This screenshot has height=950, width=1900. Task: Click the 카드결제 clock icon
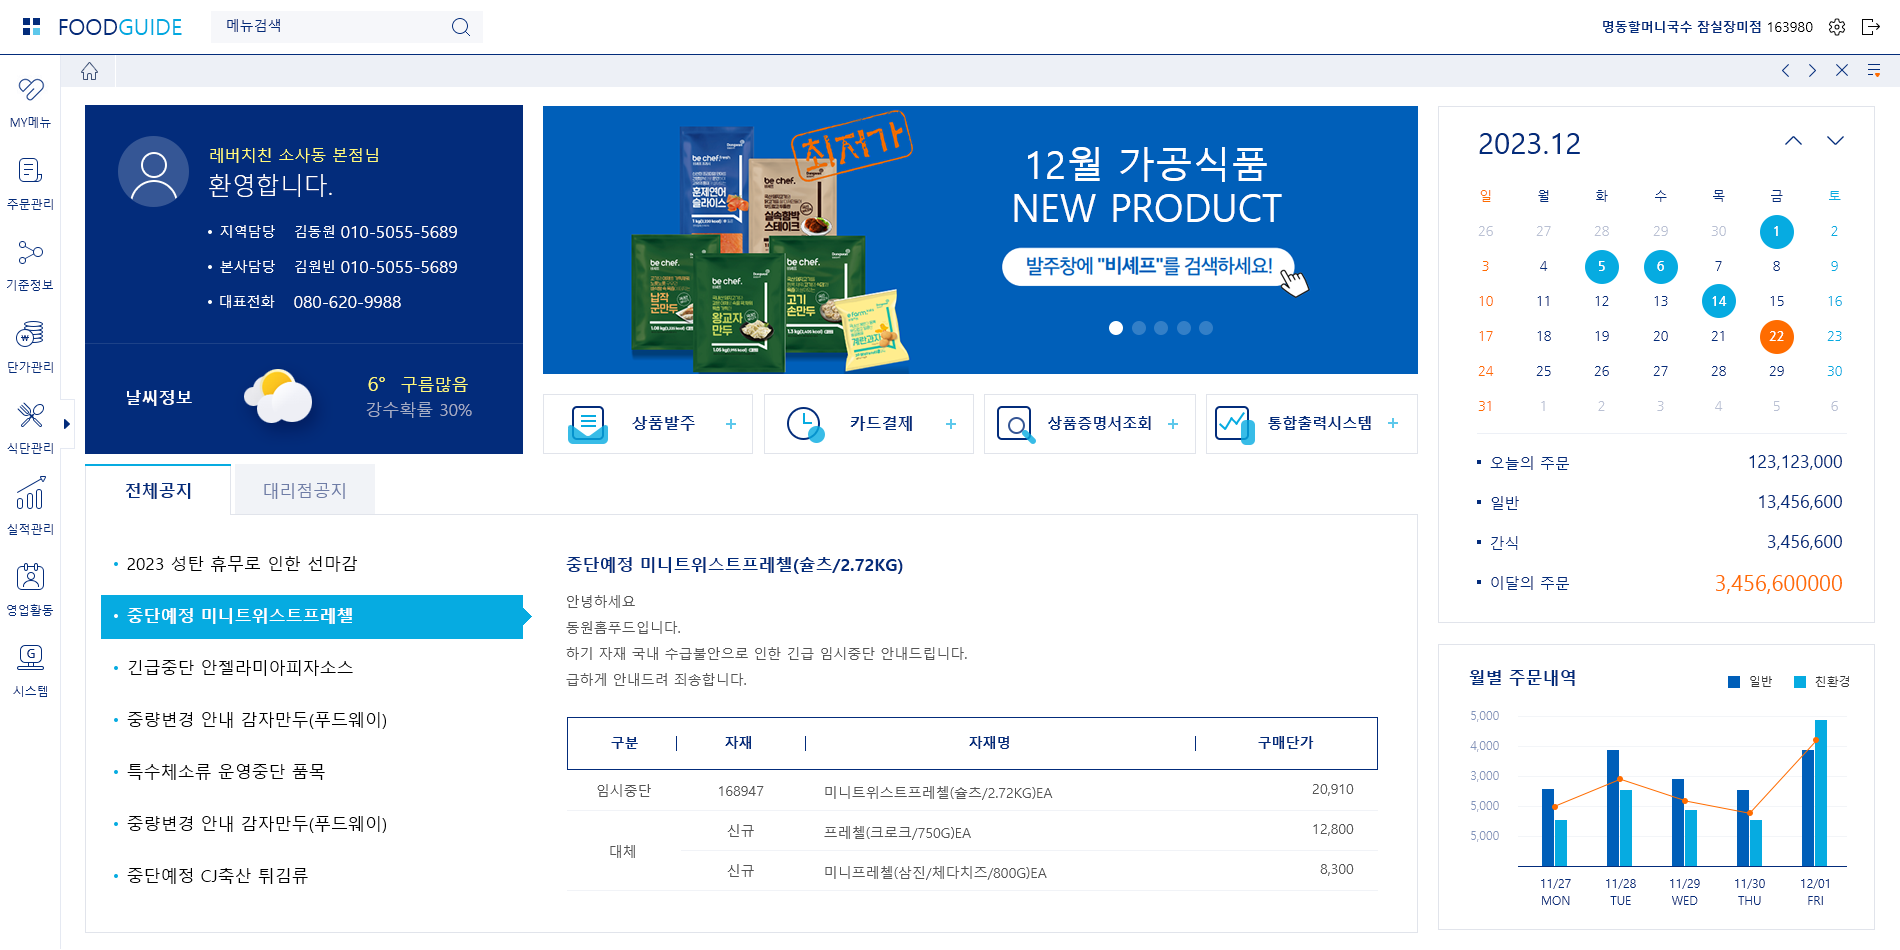pos(805,424)
